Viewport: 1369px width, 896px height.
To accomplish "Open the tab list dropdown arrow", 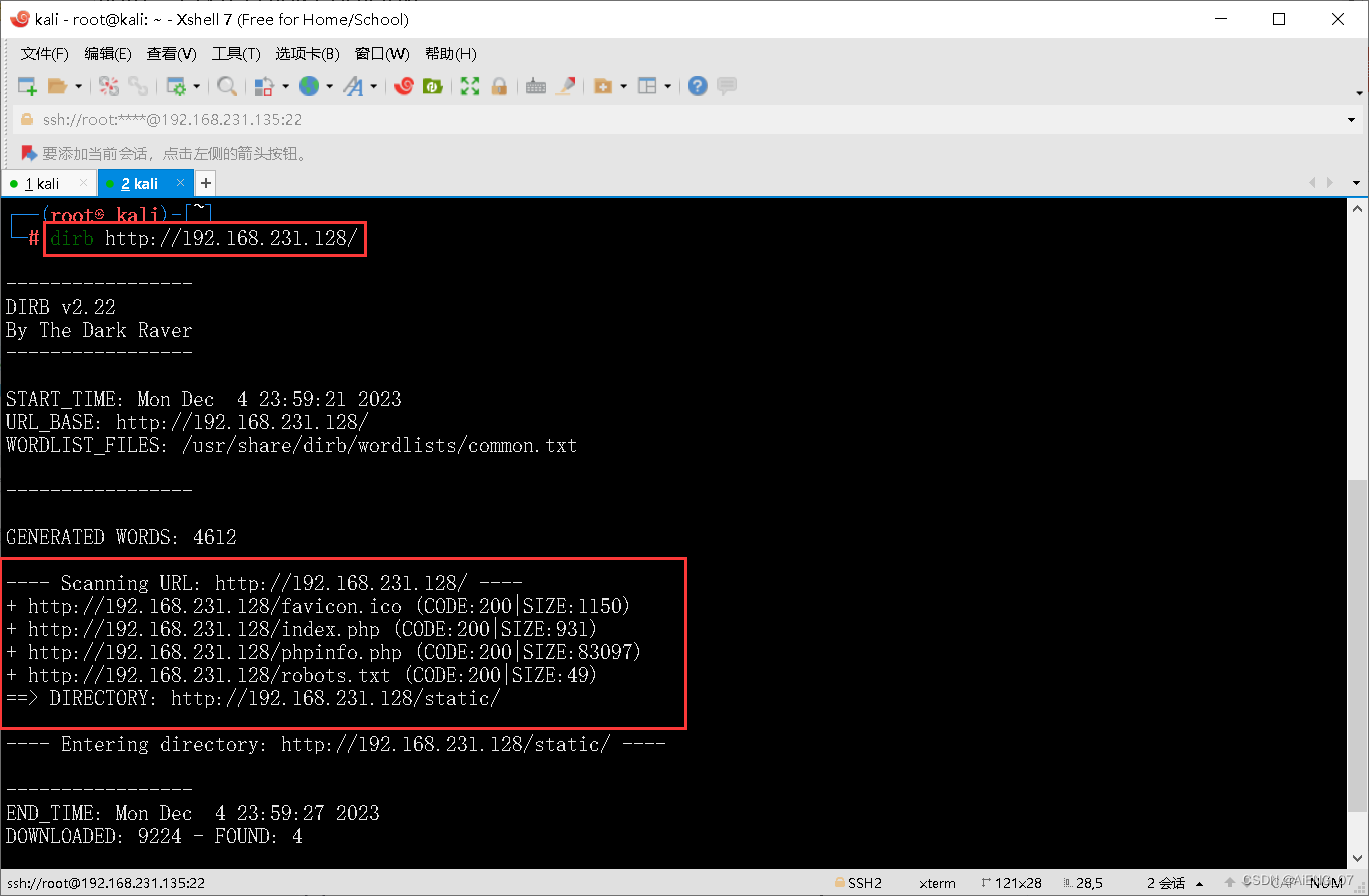I will click(x=1357, y=183).
